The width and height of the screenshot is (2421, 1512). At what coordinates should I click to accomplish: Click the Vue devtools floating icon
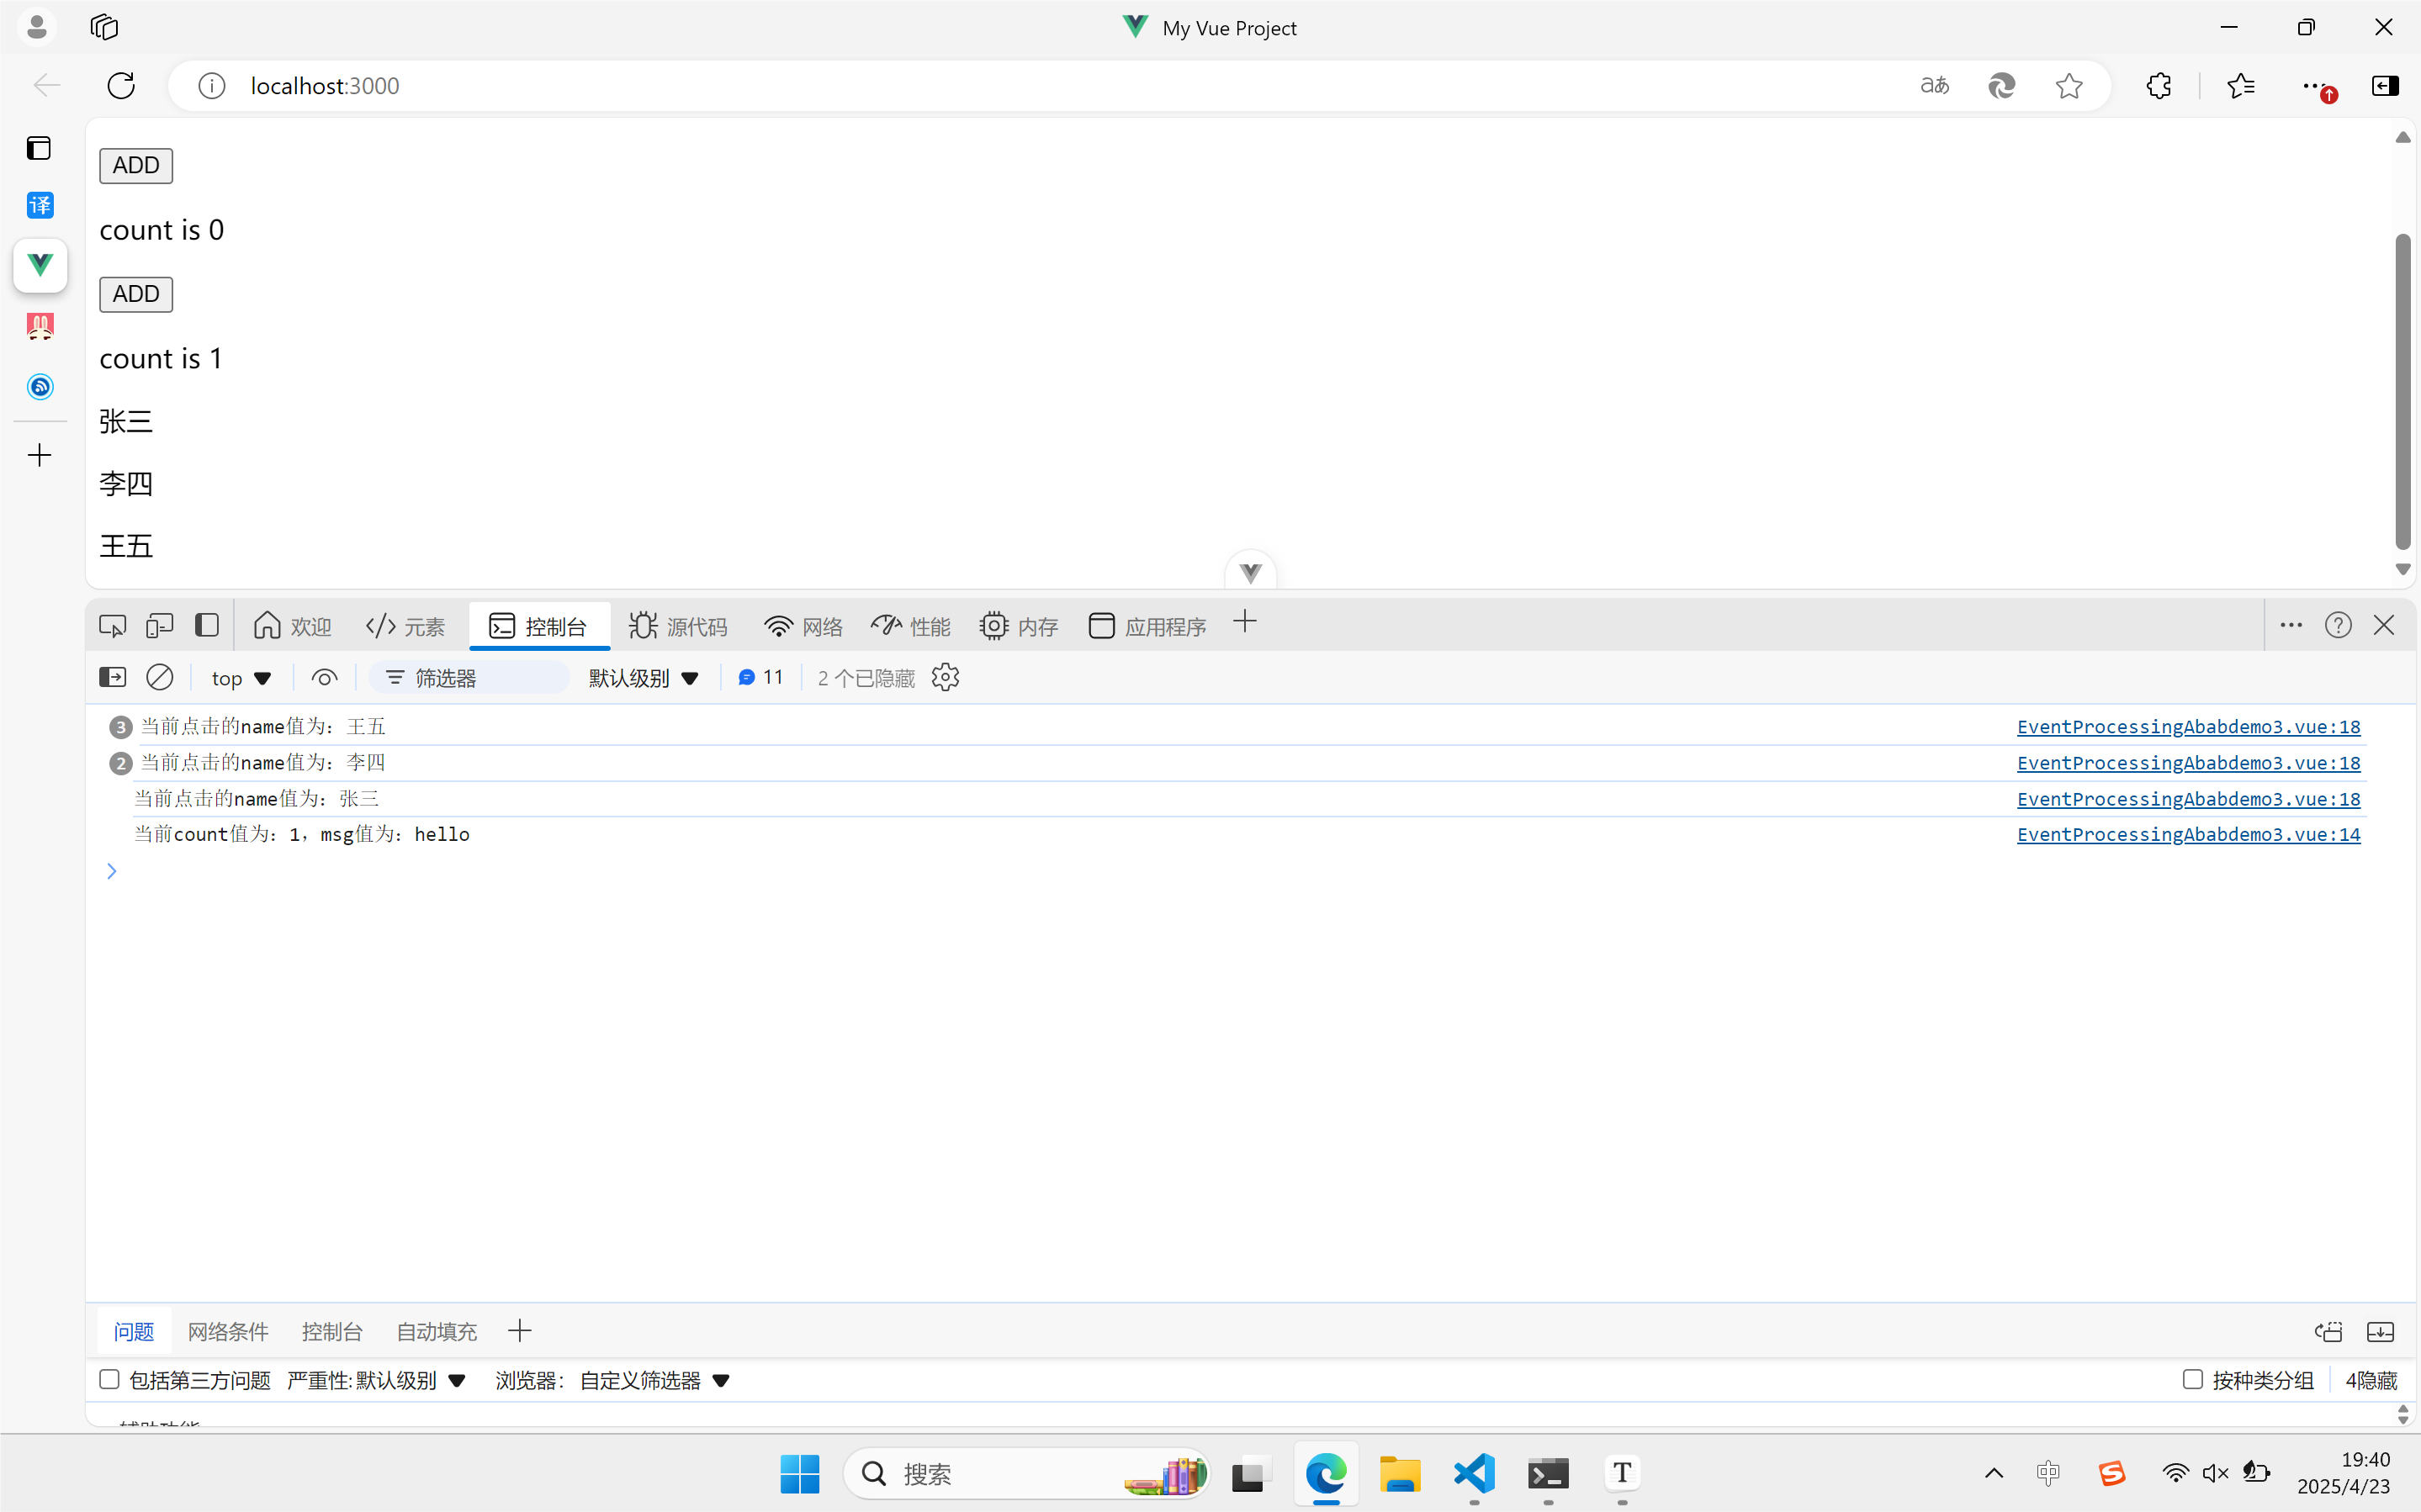click(1250, 572)
